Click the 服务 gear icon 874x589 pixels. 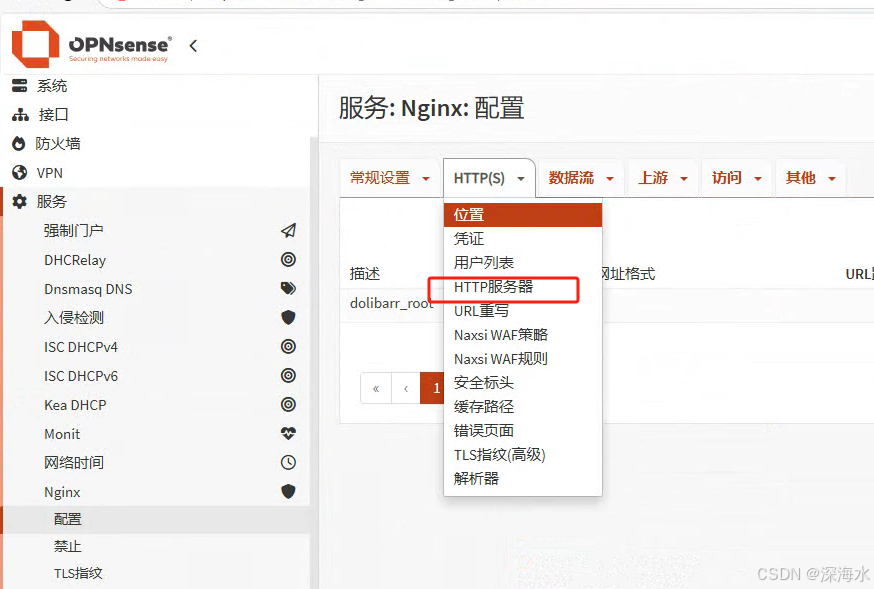pos(20,202)
